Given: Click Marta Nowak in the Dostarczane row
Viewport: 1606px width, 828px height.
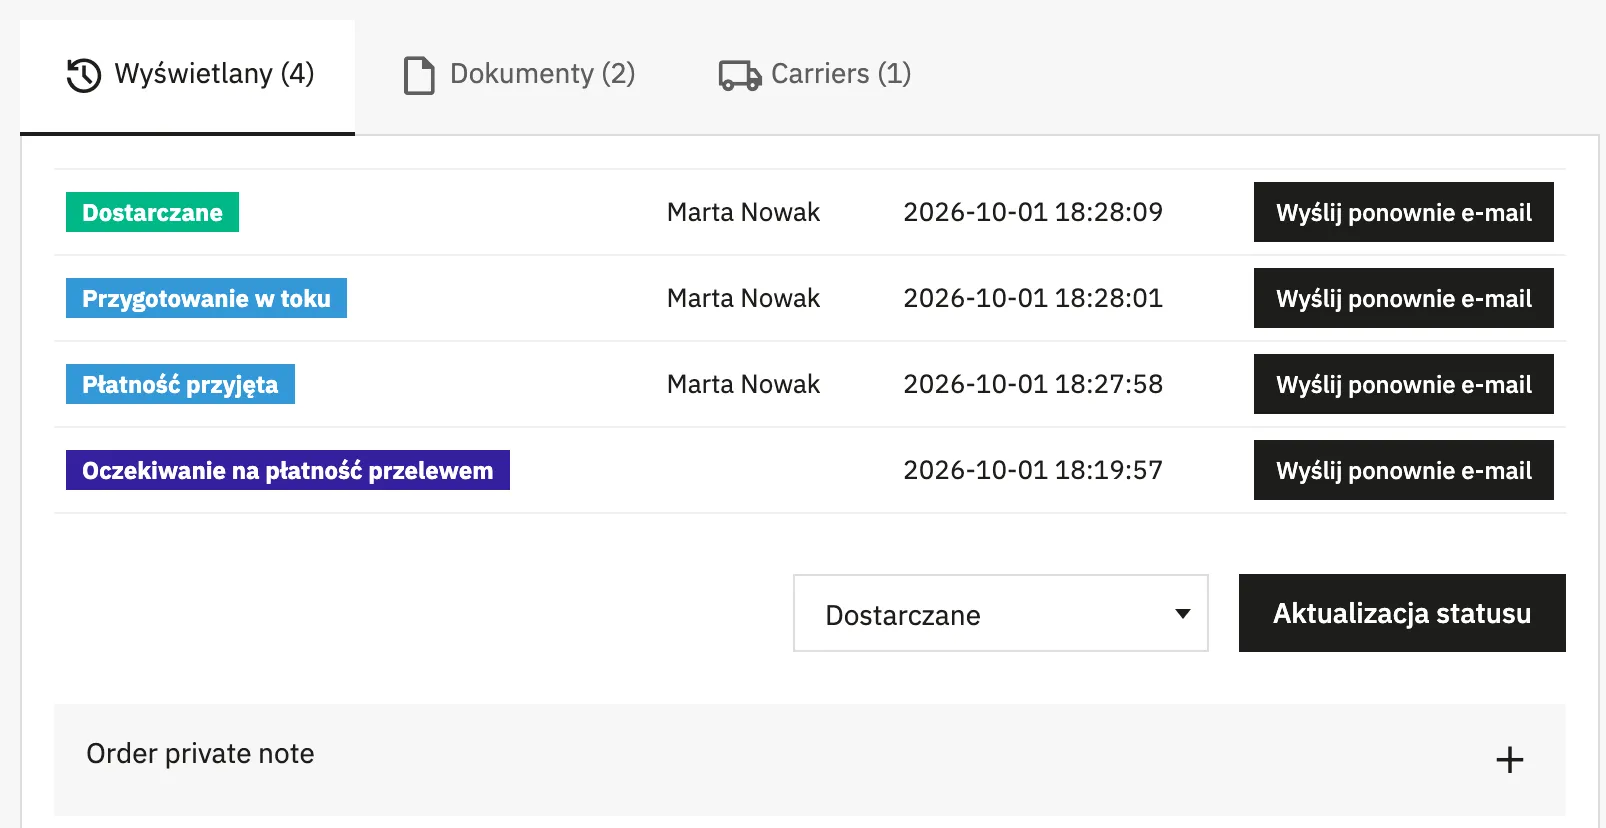Looking at the screenshot, I should point(743,212).
